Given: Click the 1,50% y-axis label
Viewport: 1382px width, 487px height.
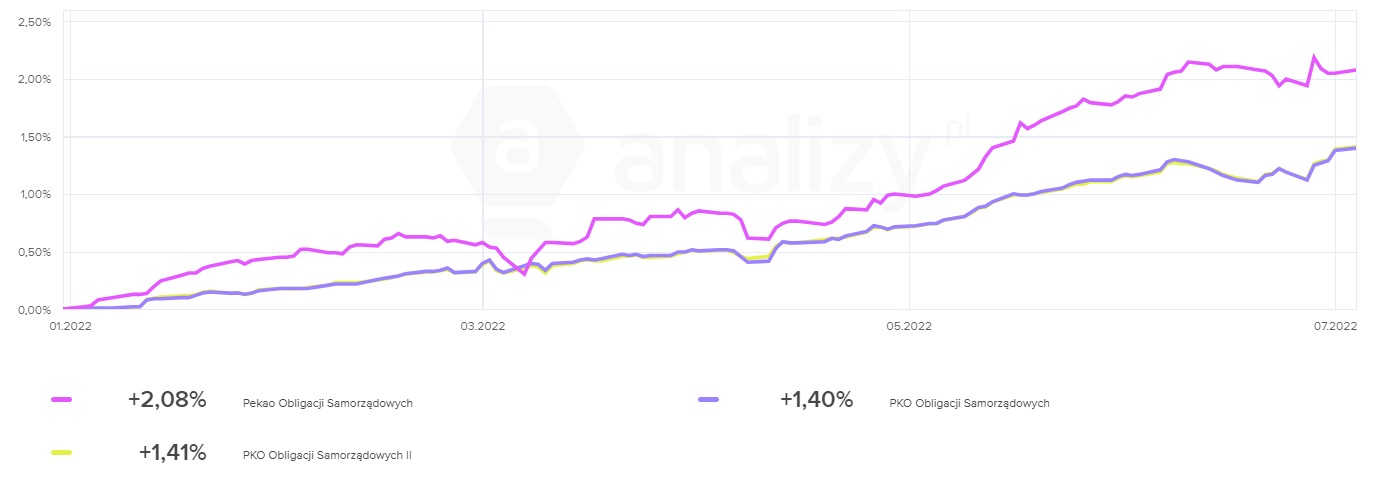Looking at the screenshot, I should click(x=35, y=137).
